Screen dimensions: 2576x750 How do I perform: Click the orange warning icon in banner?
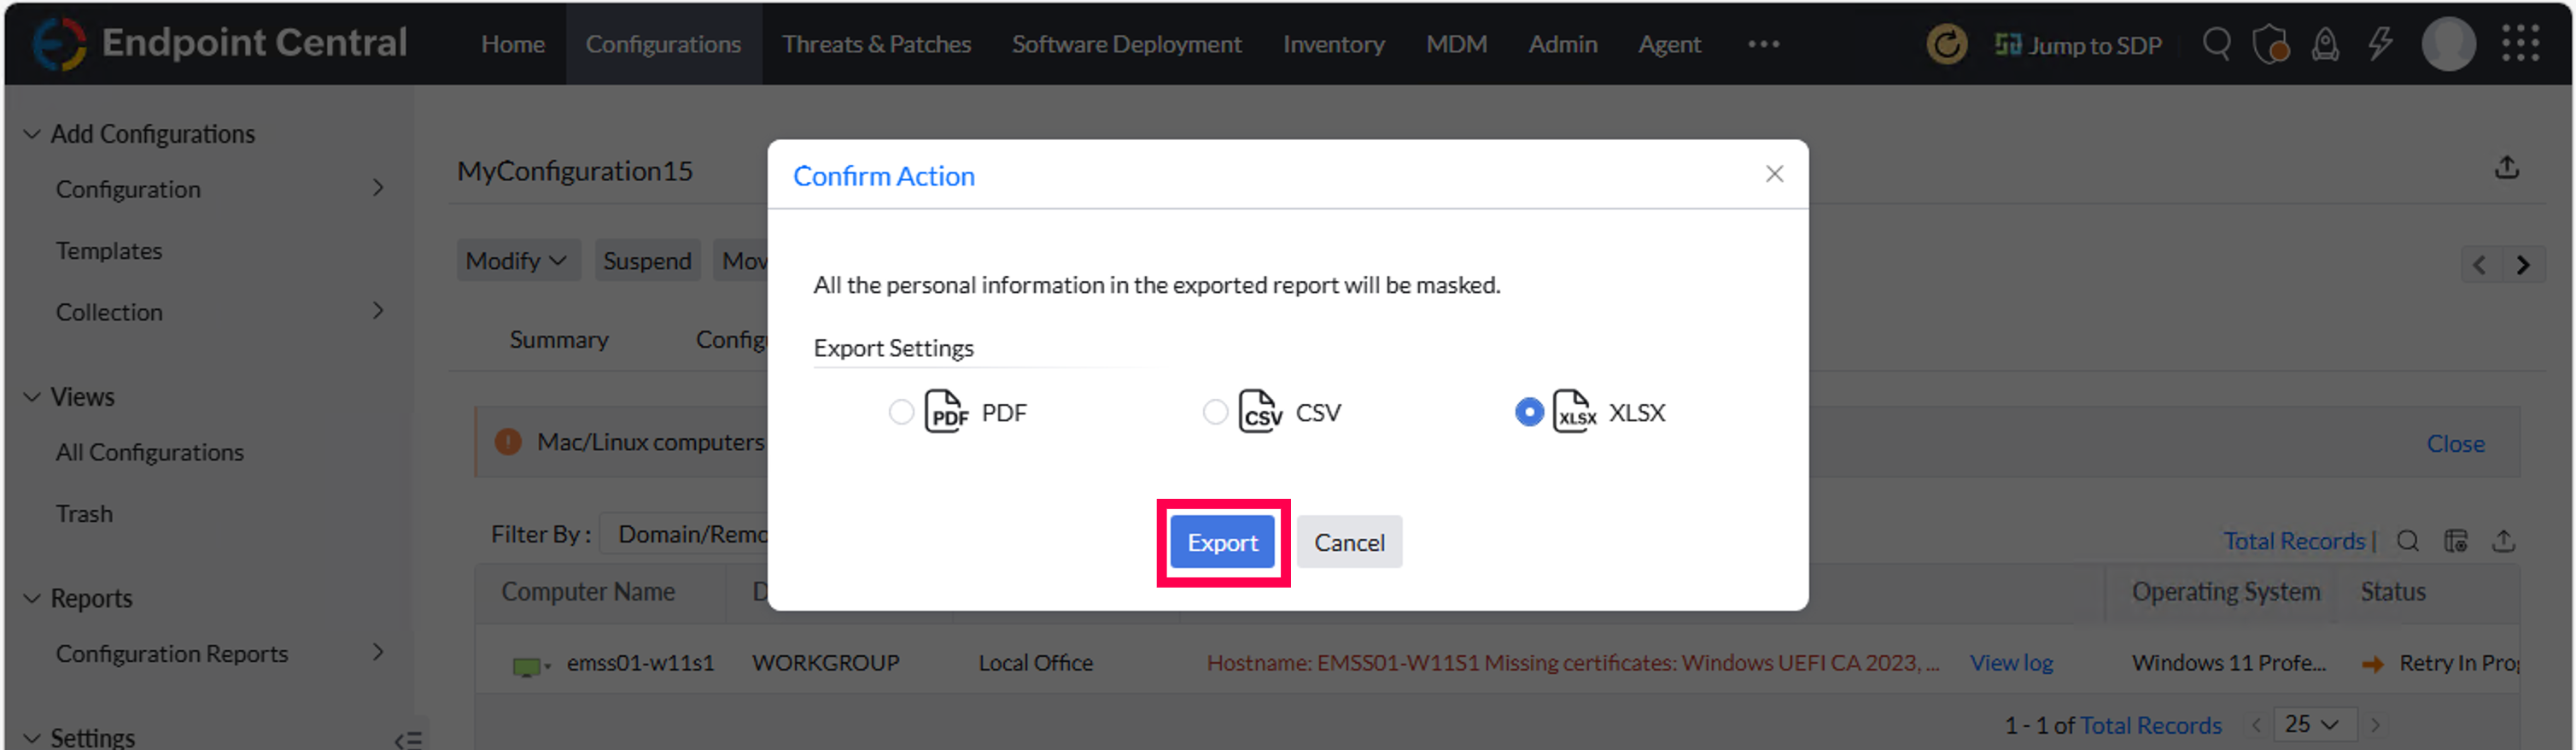508,441
